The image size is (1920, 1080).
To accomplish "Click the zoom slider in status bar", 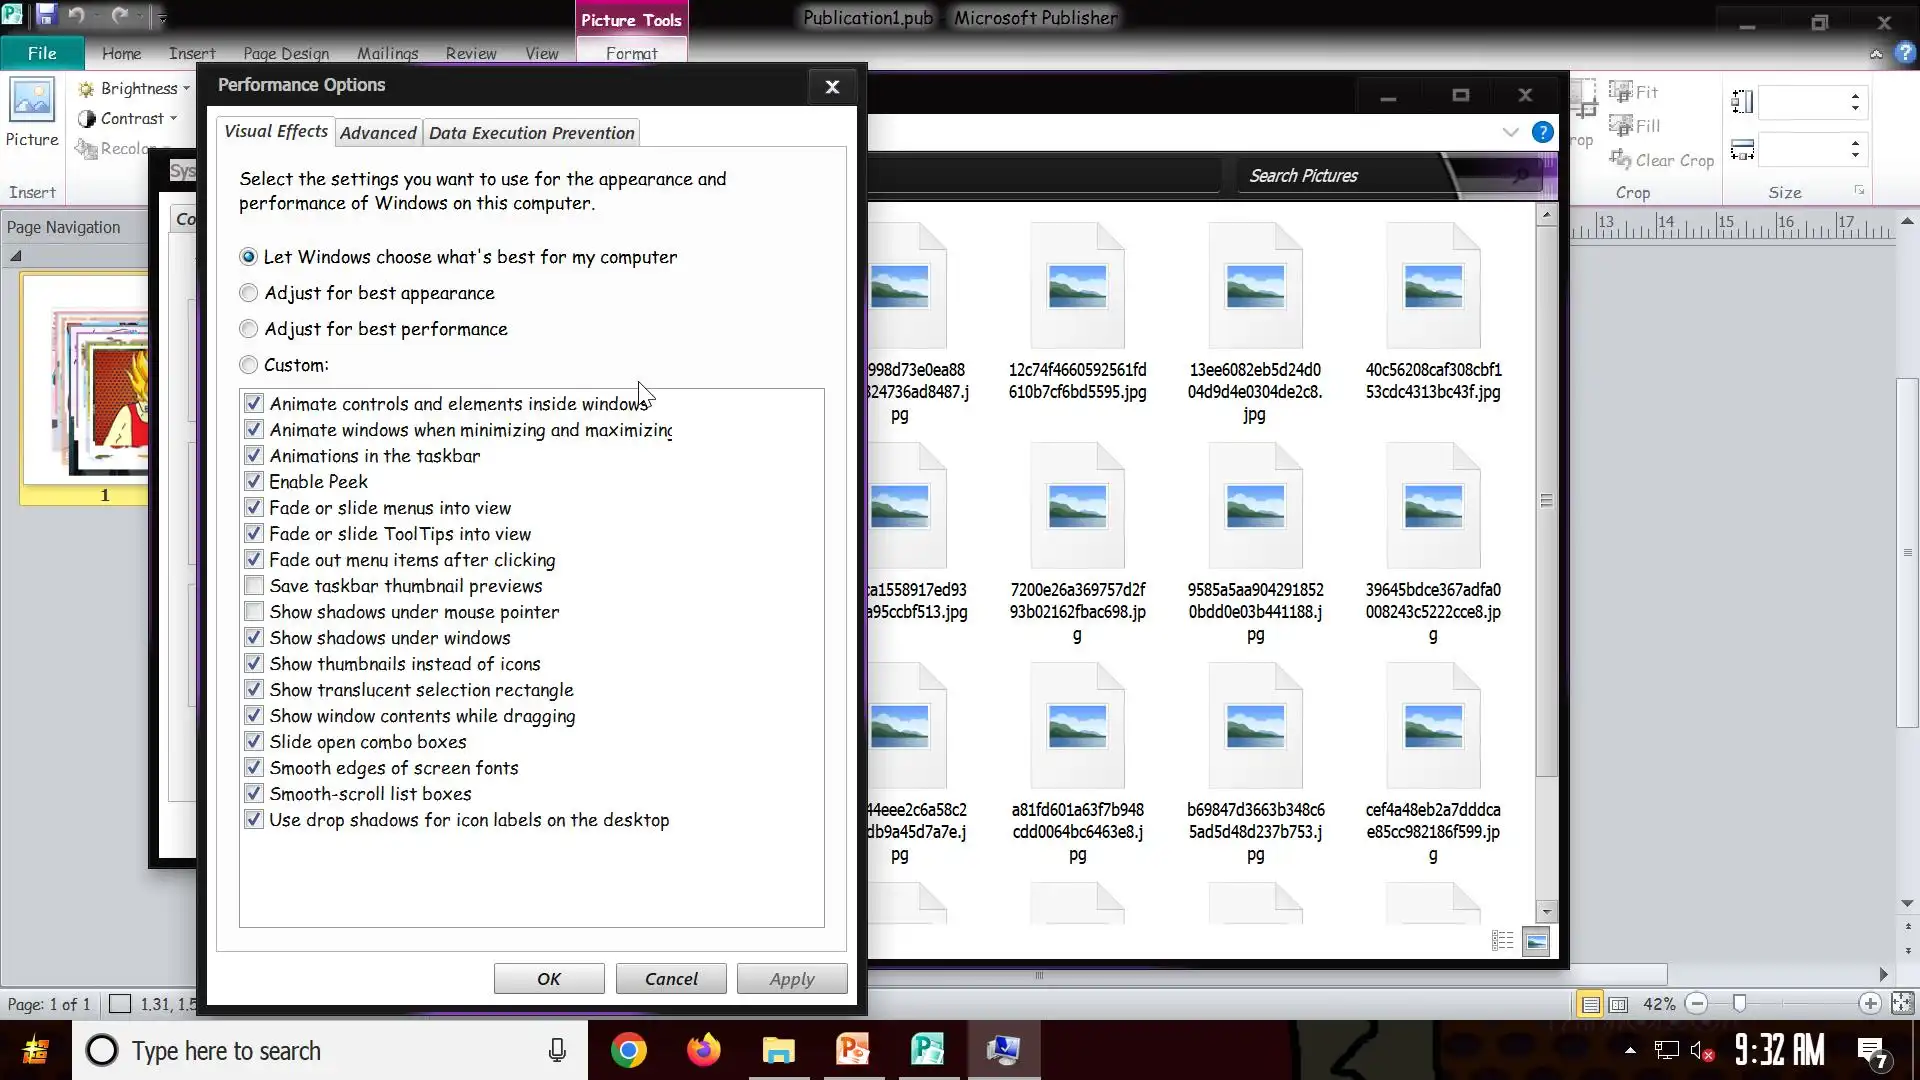I will coord(1740,1003).
